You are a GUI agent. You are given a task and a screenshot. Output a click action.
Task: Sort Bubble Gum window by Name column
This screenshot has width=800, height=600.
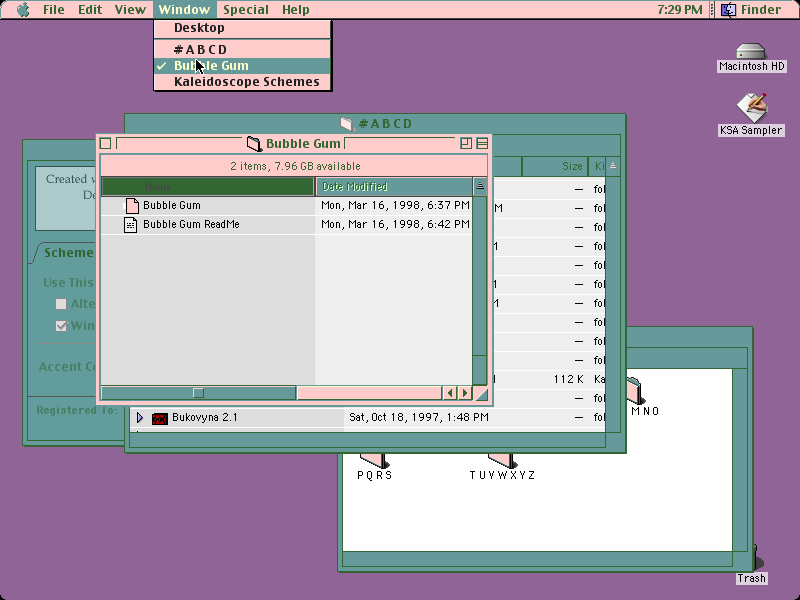click(208, 187)
